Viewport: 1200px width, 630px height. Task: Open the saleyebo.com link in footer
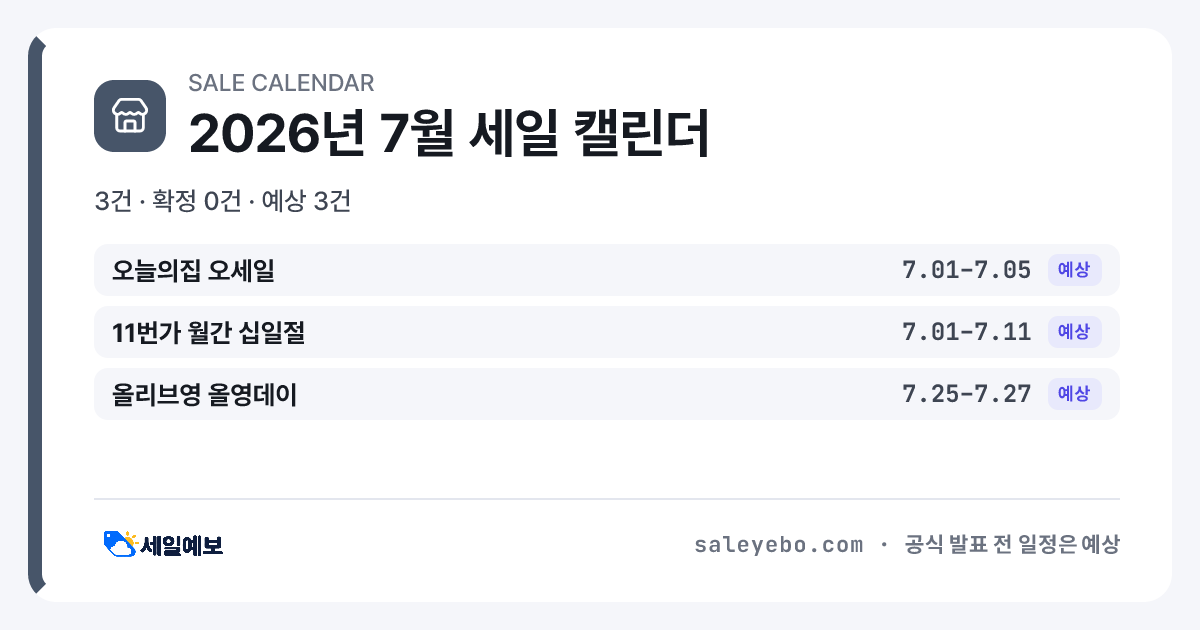point(778,545)
